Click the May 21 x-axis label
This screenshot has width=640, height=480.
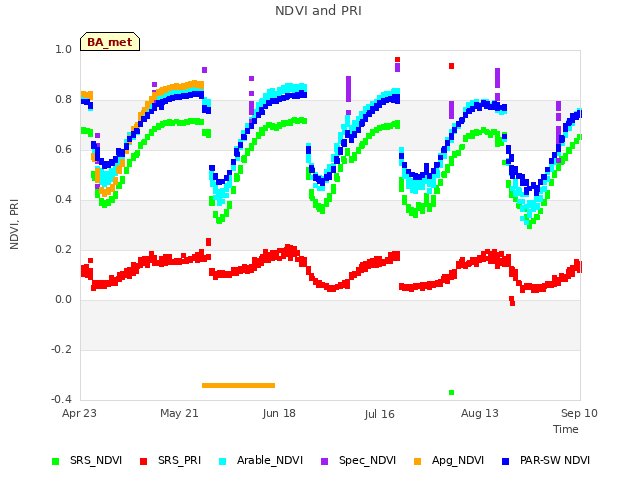pyautogui.click(x=179, y=413)
